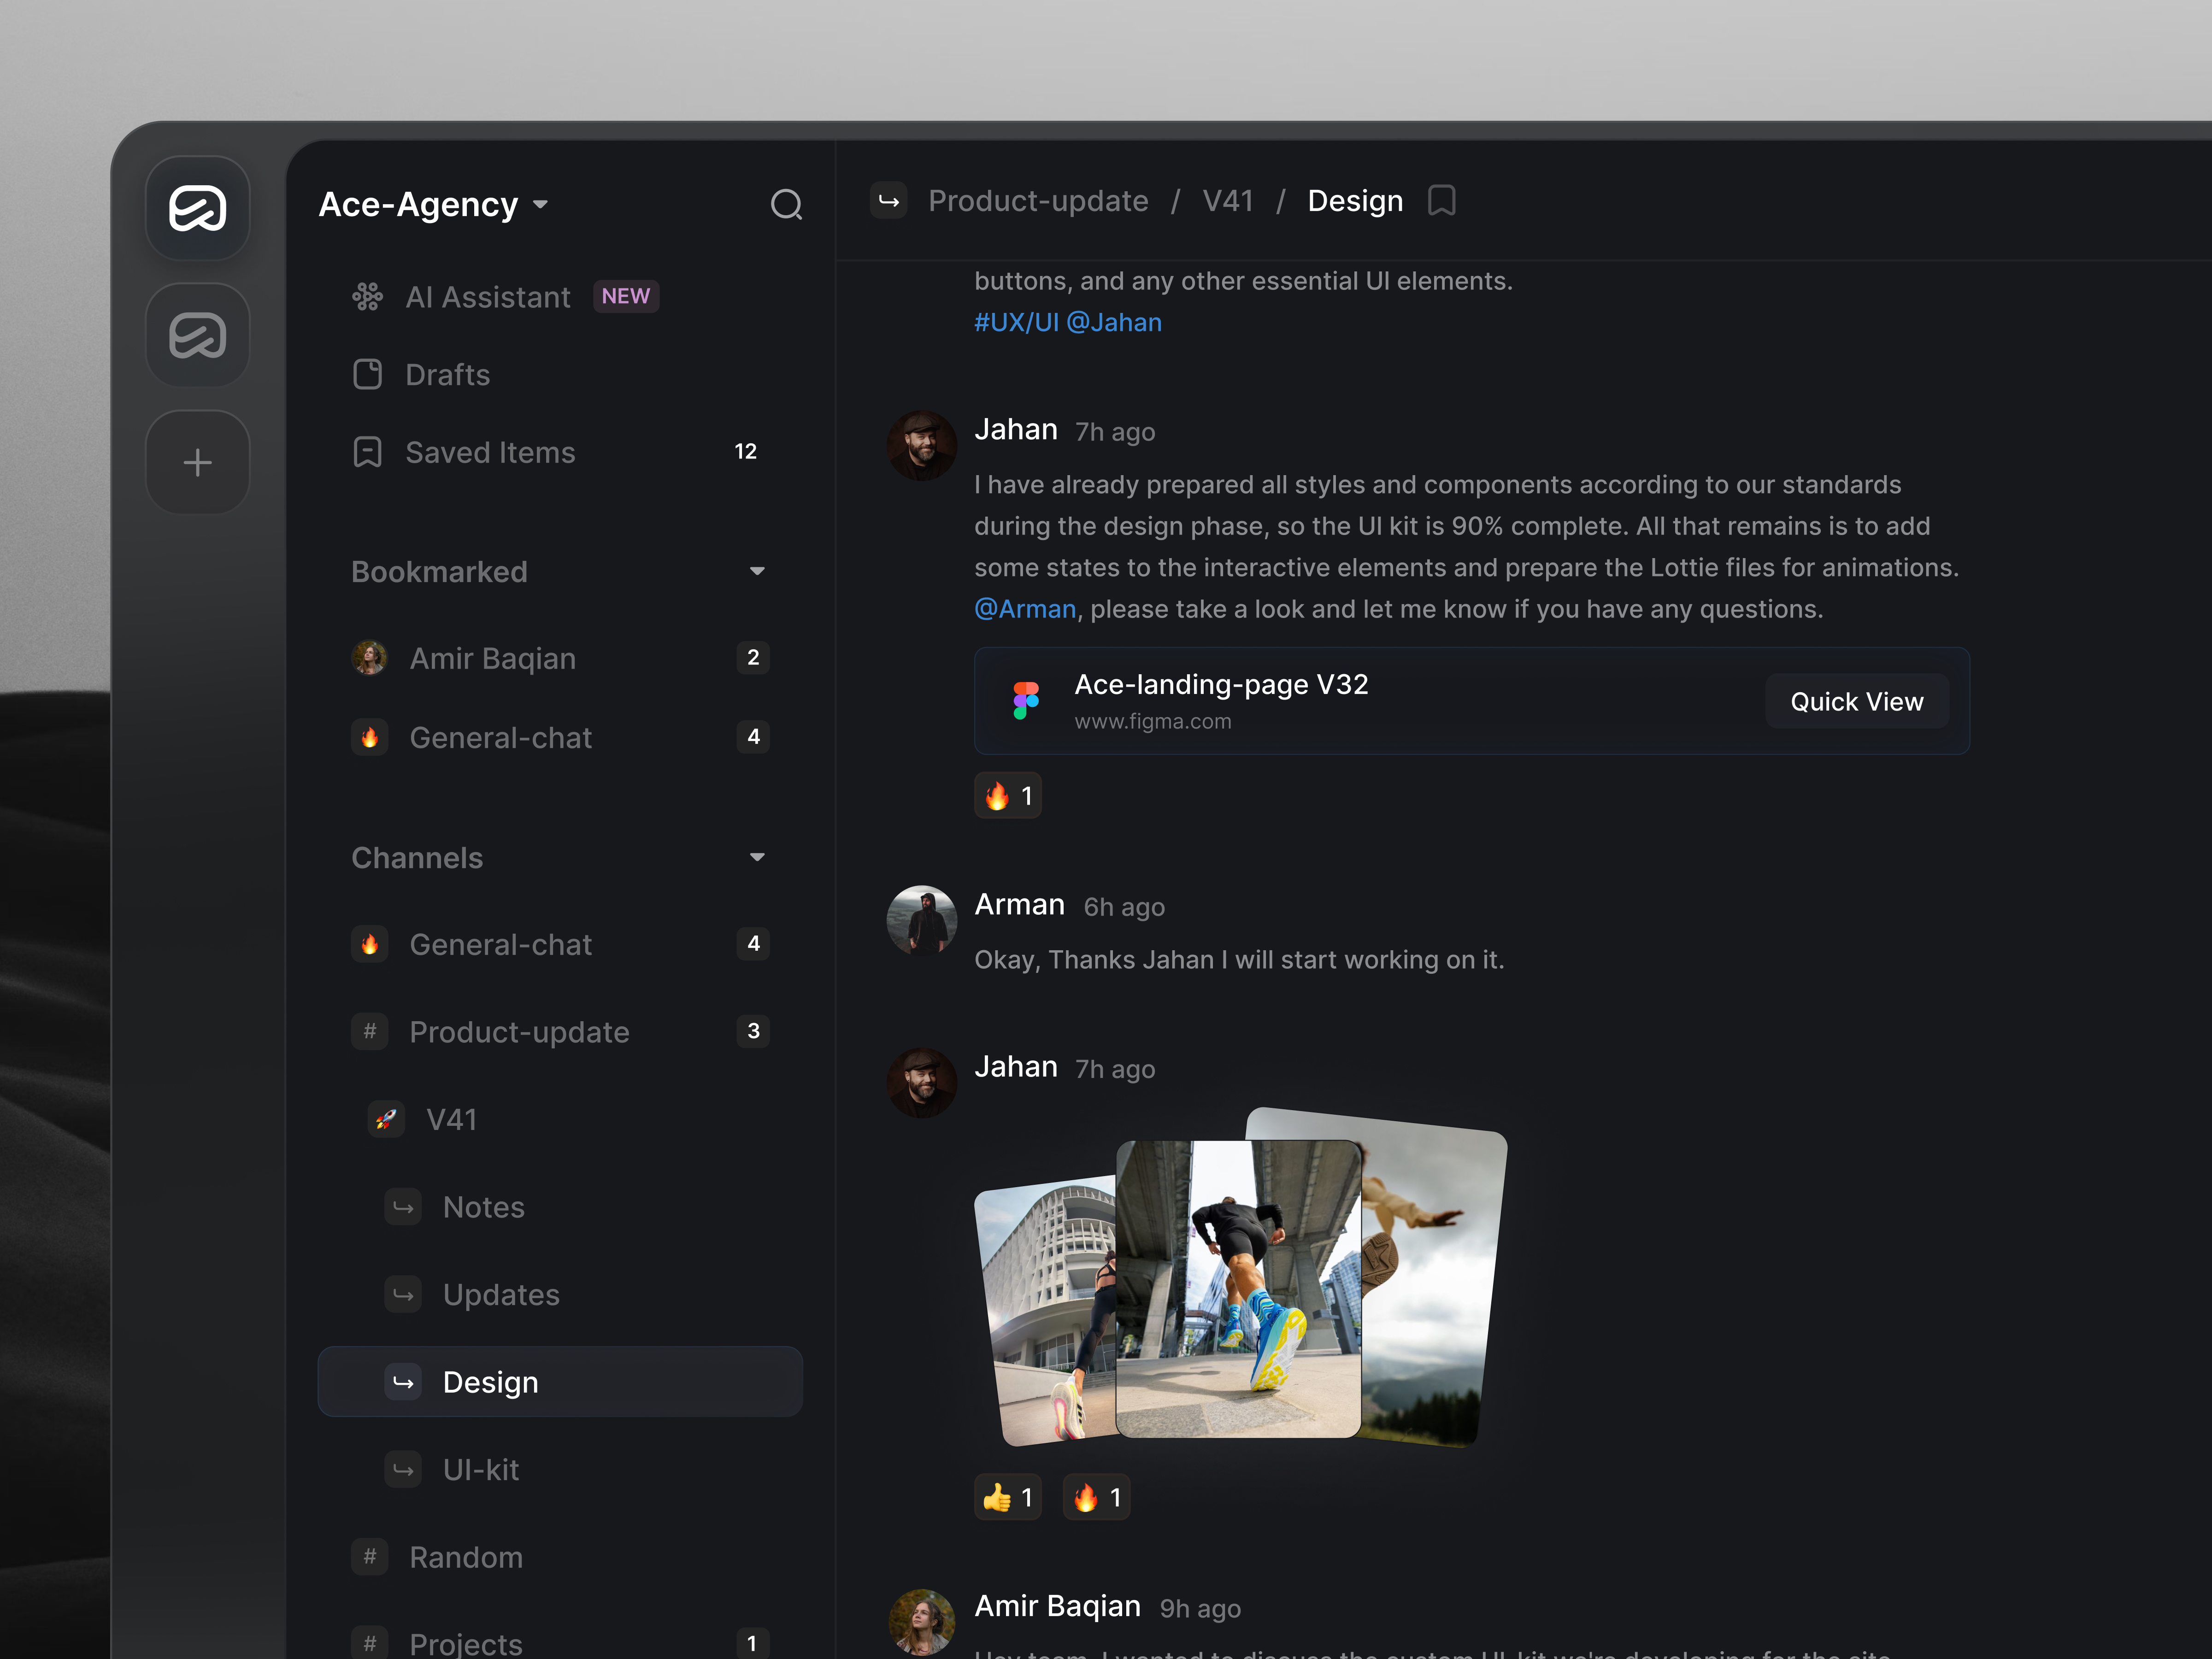Click the rocket icon next to V41
Viewport: 2212px width, 1659px height.
click(386, 1119)
